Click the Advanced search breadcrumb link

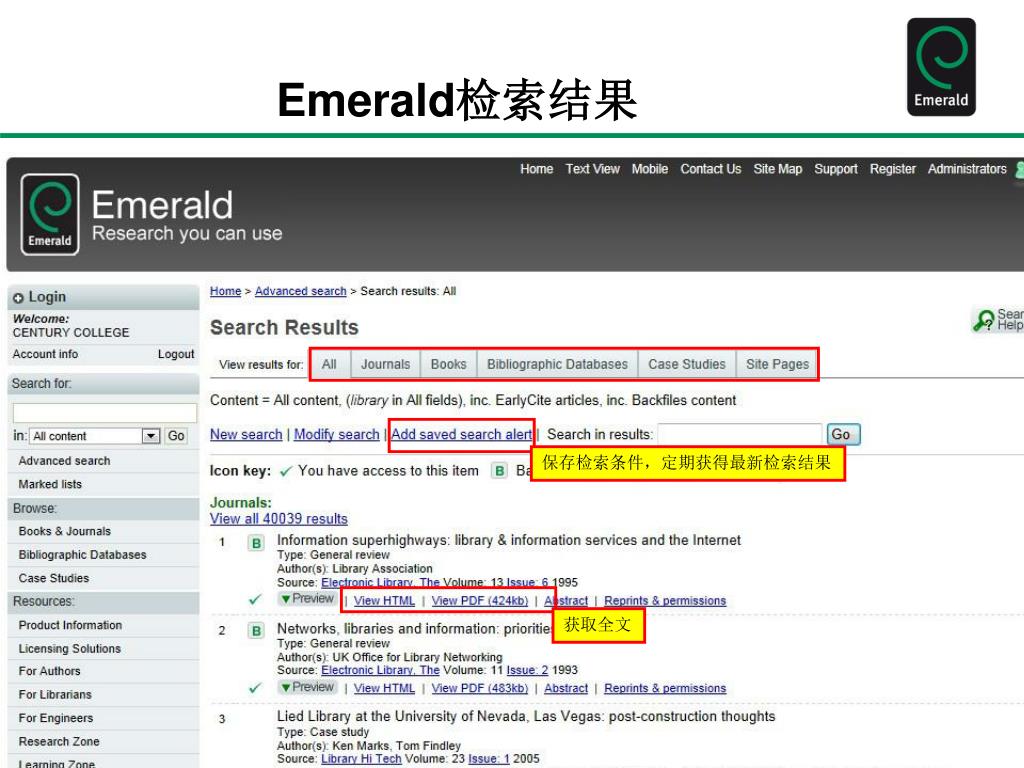pos(300,291)
